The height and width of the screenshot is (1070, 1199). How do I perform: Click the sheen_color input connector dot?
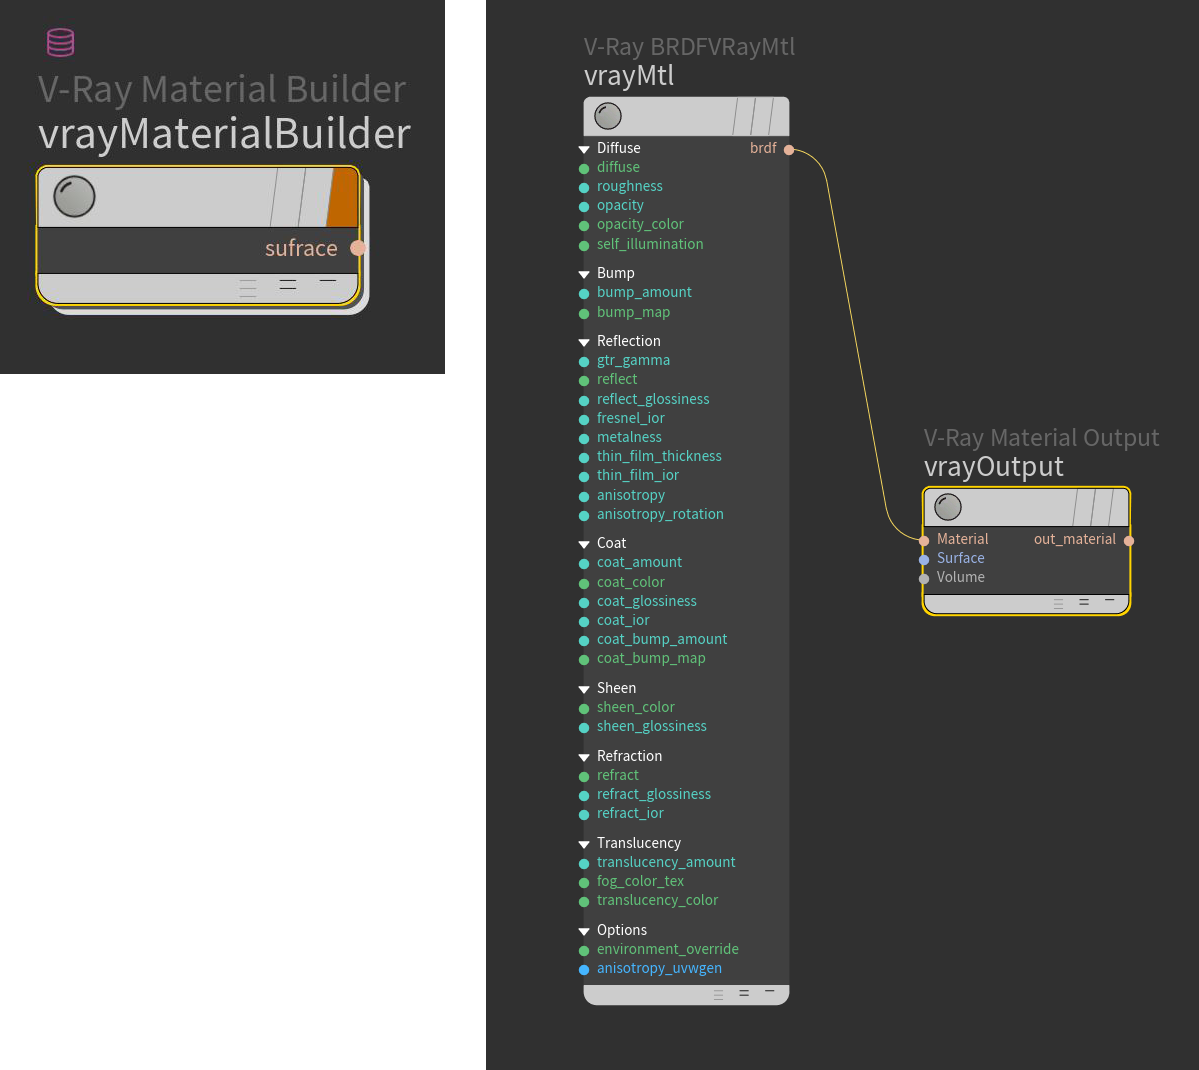point(583,708)
